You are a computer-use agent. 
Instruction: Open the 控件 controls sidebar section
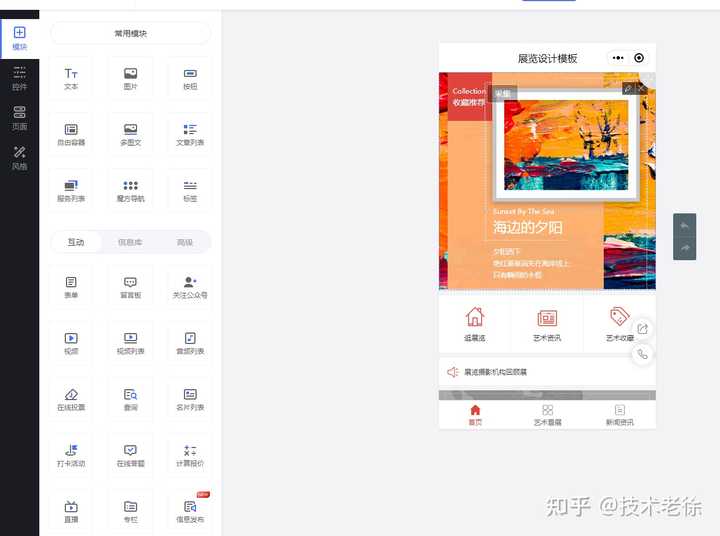pyautogui.click(x=19, y=79)
